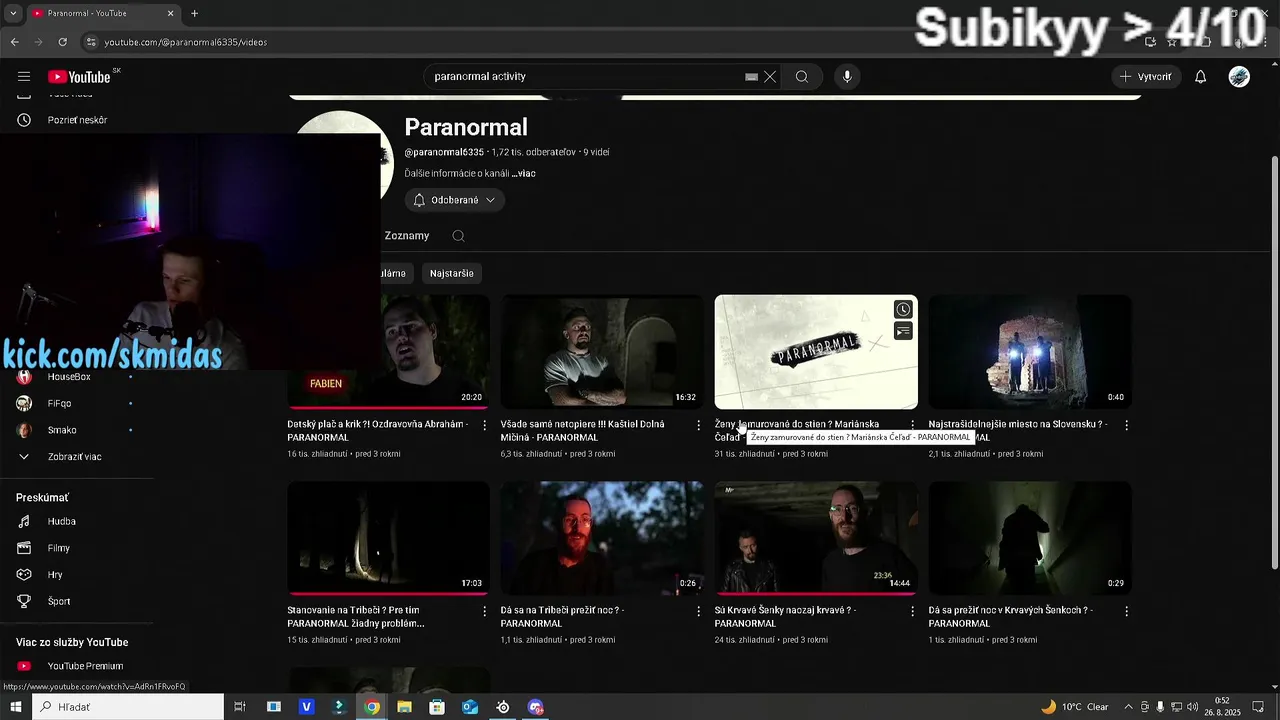The image size is (1280, 720).
Task: Open options menu for the Krvavé Šenky naozaj krvavé video
Action: point(913,611)
